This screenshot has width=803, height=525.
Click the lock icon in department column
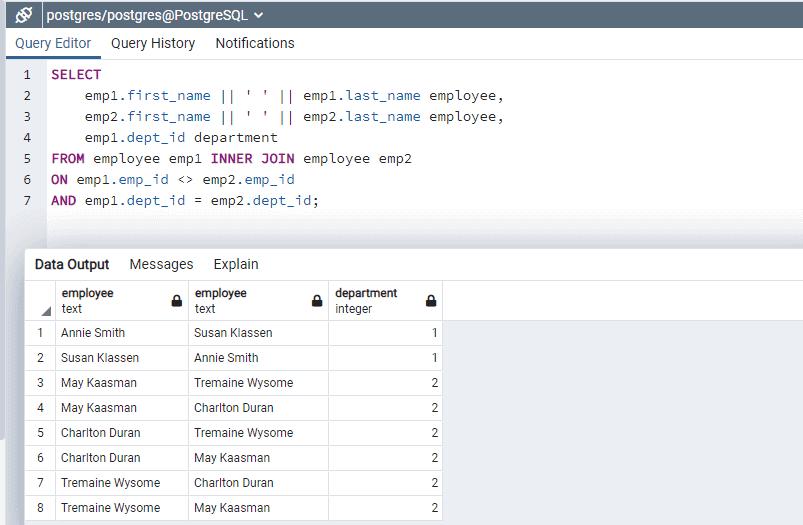coord(431,301)
